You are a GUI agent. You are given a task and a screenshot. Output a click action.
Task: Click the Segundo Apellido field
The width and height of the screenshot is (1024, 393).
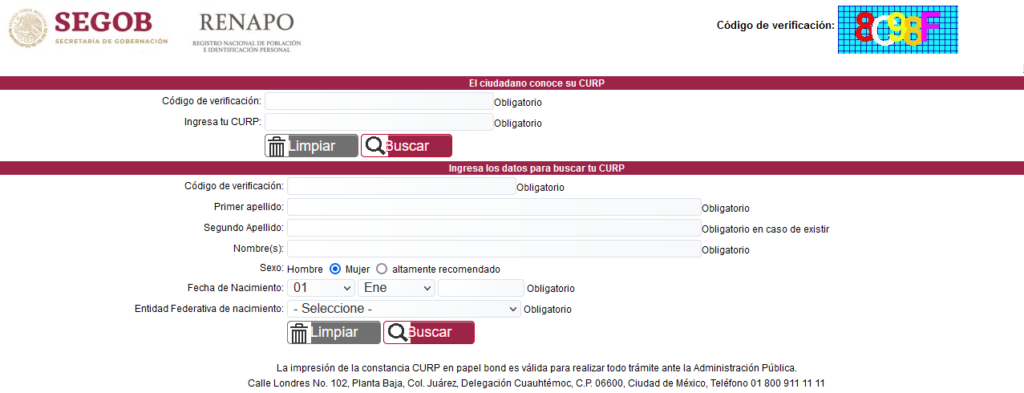tap(494, 228)
